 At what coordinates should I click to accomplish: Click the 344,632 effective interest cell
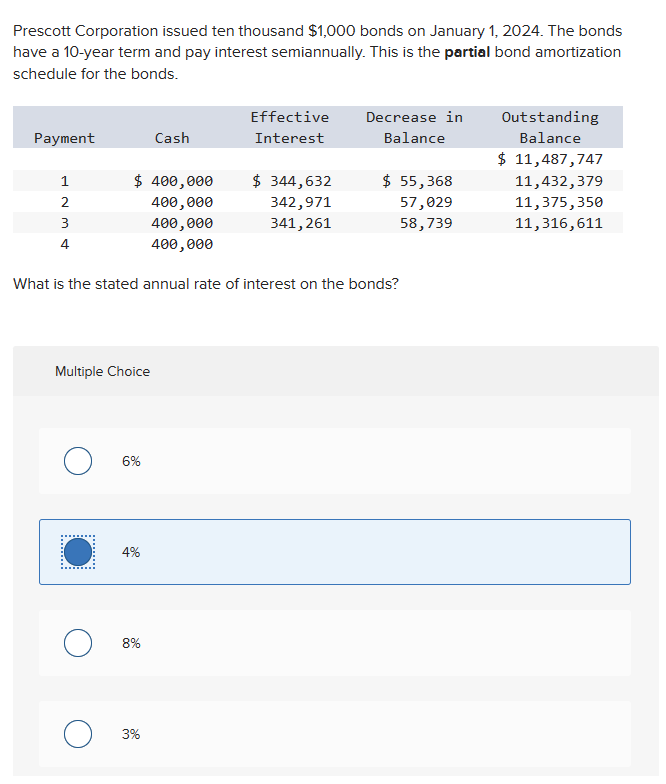click(x=292, y=181)
